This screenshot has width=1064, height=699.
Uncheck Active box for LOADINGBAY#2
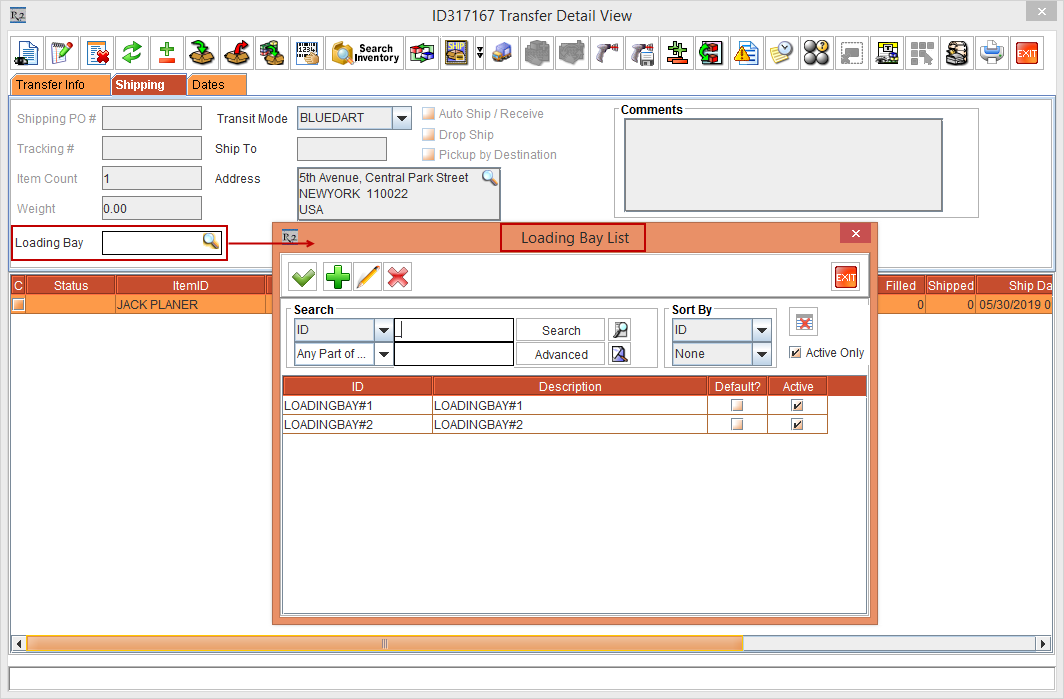797,425
